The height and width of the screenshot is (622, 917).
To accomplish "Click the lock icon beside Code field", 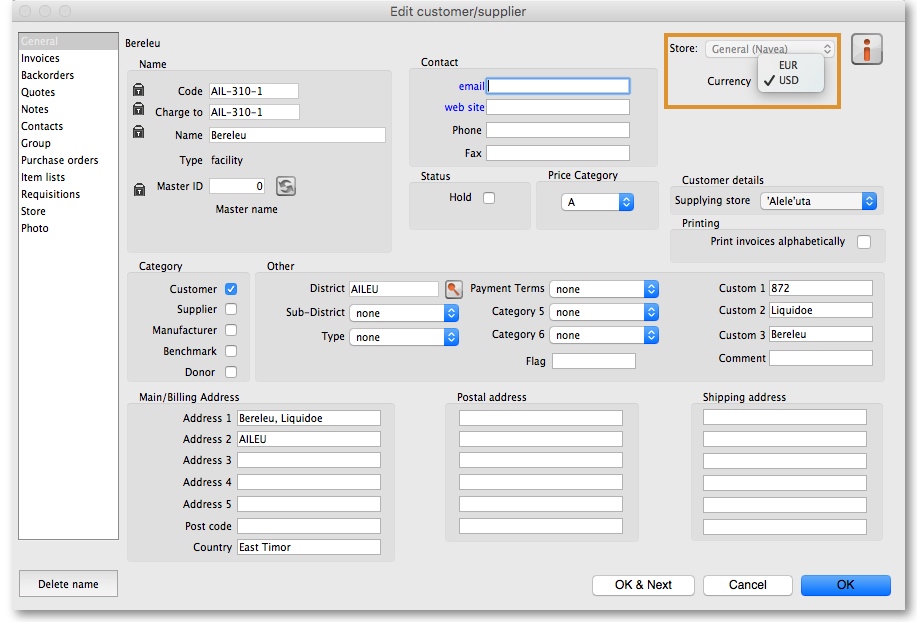I will [x=139, y=91].
